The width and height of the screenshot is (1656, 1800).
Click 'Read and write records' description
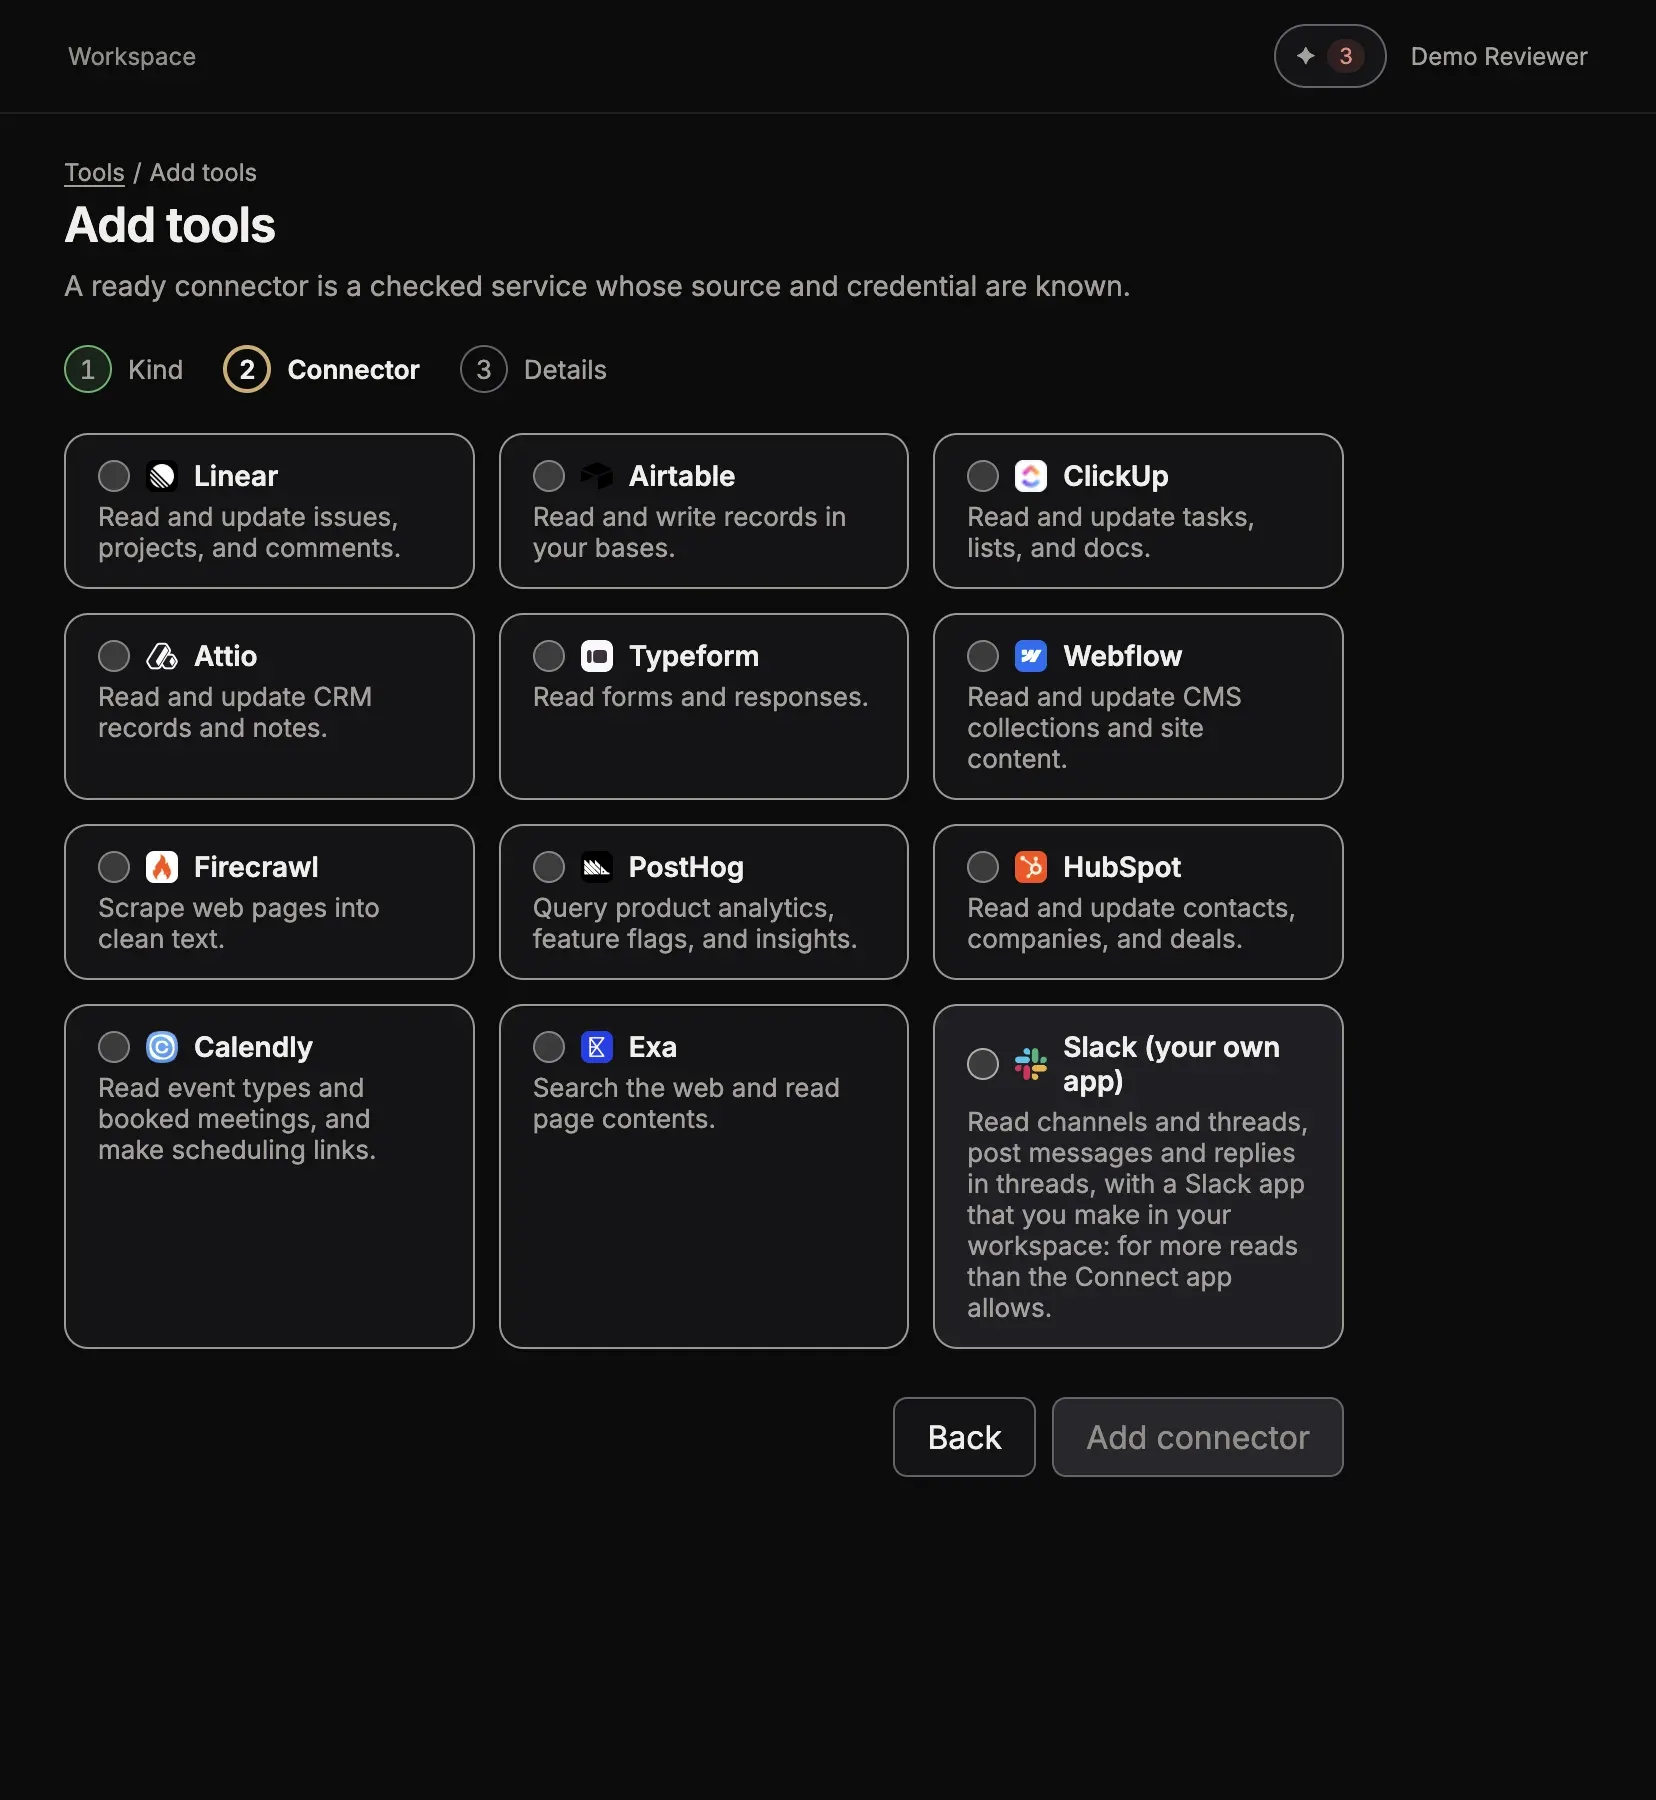pyautogui.click(x=689, y=532)
